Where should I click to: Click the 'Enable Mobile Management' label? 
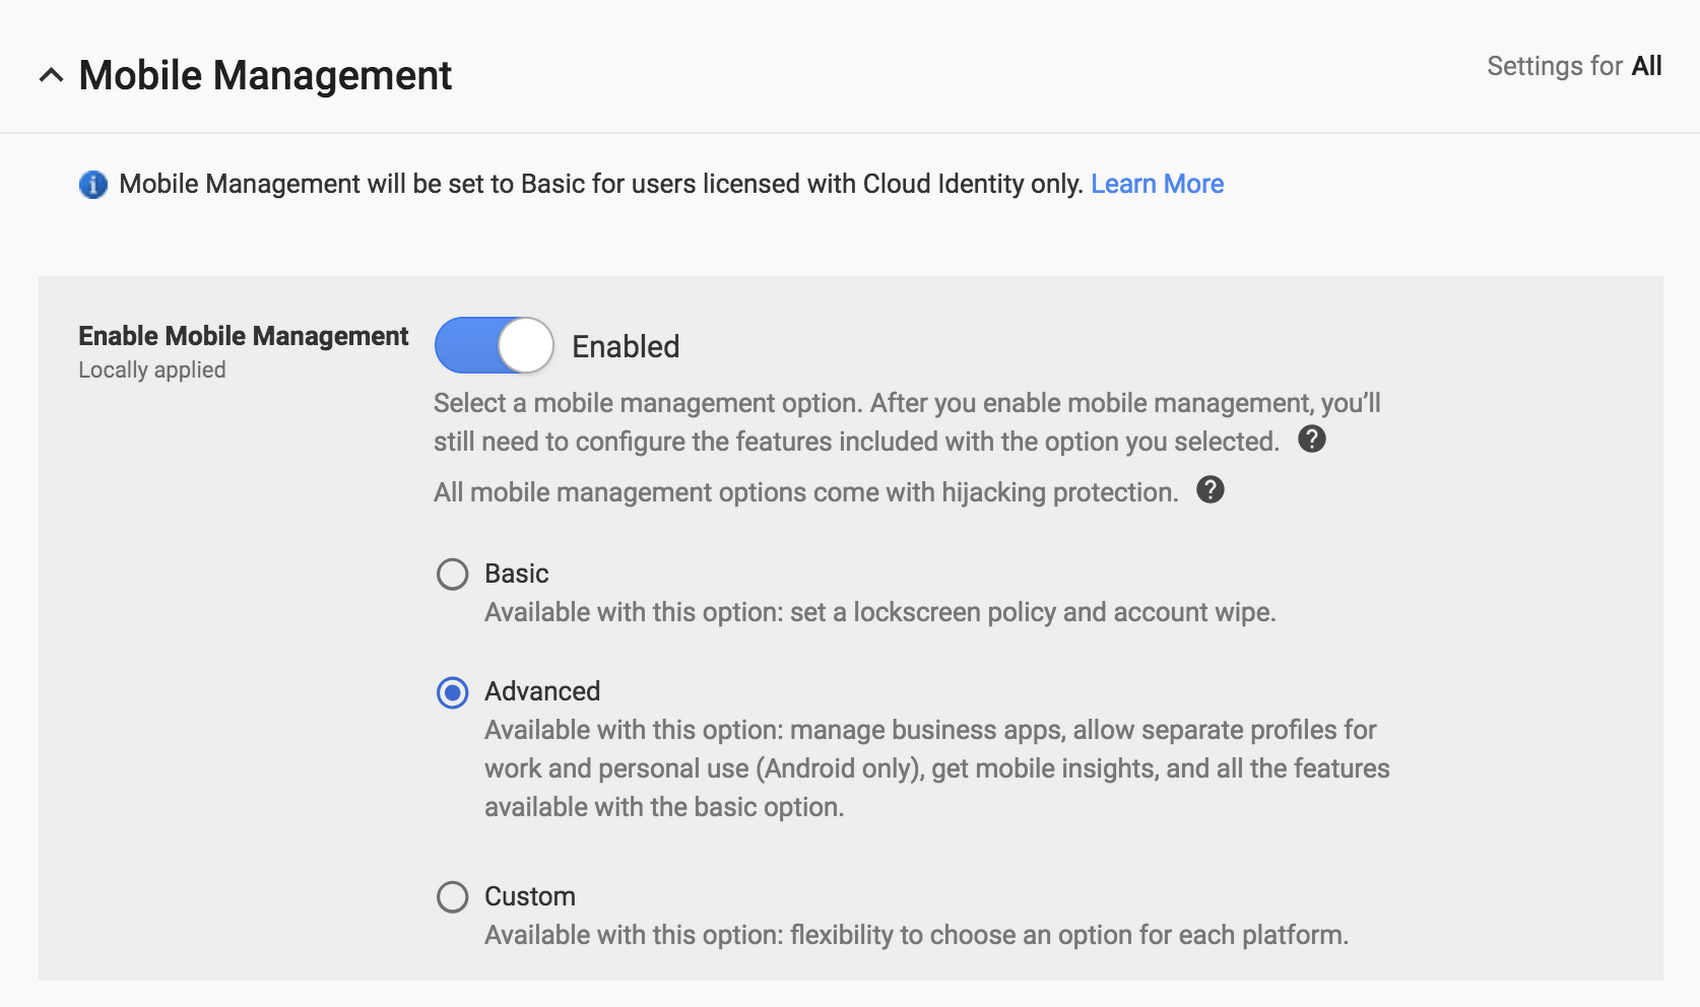(x=243, y=336)
